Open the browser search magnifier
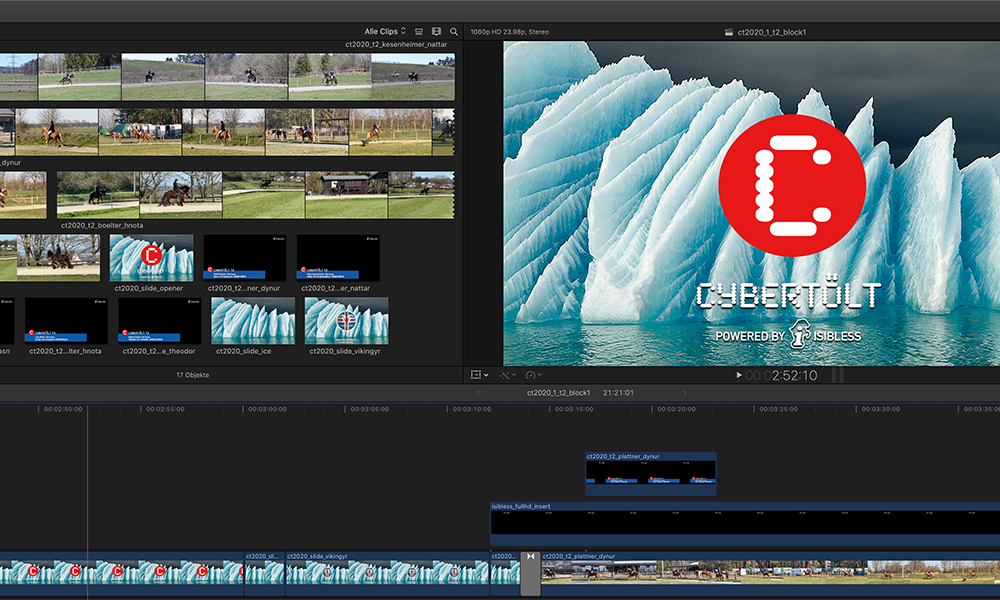The height and width of the screenshot is (600, 1000). tap(454, 31)
